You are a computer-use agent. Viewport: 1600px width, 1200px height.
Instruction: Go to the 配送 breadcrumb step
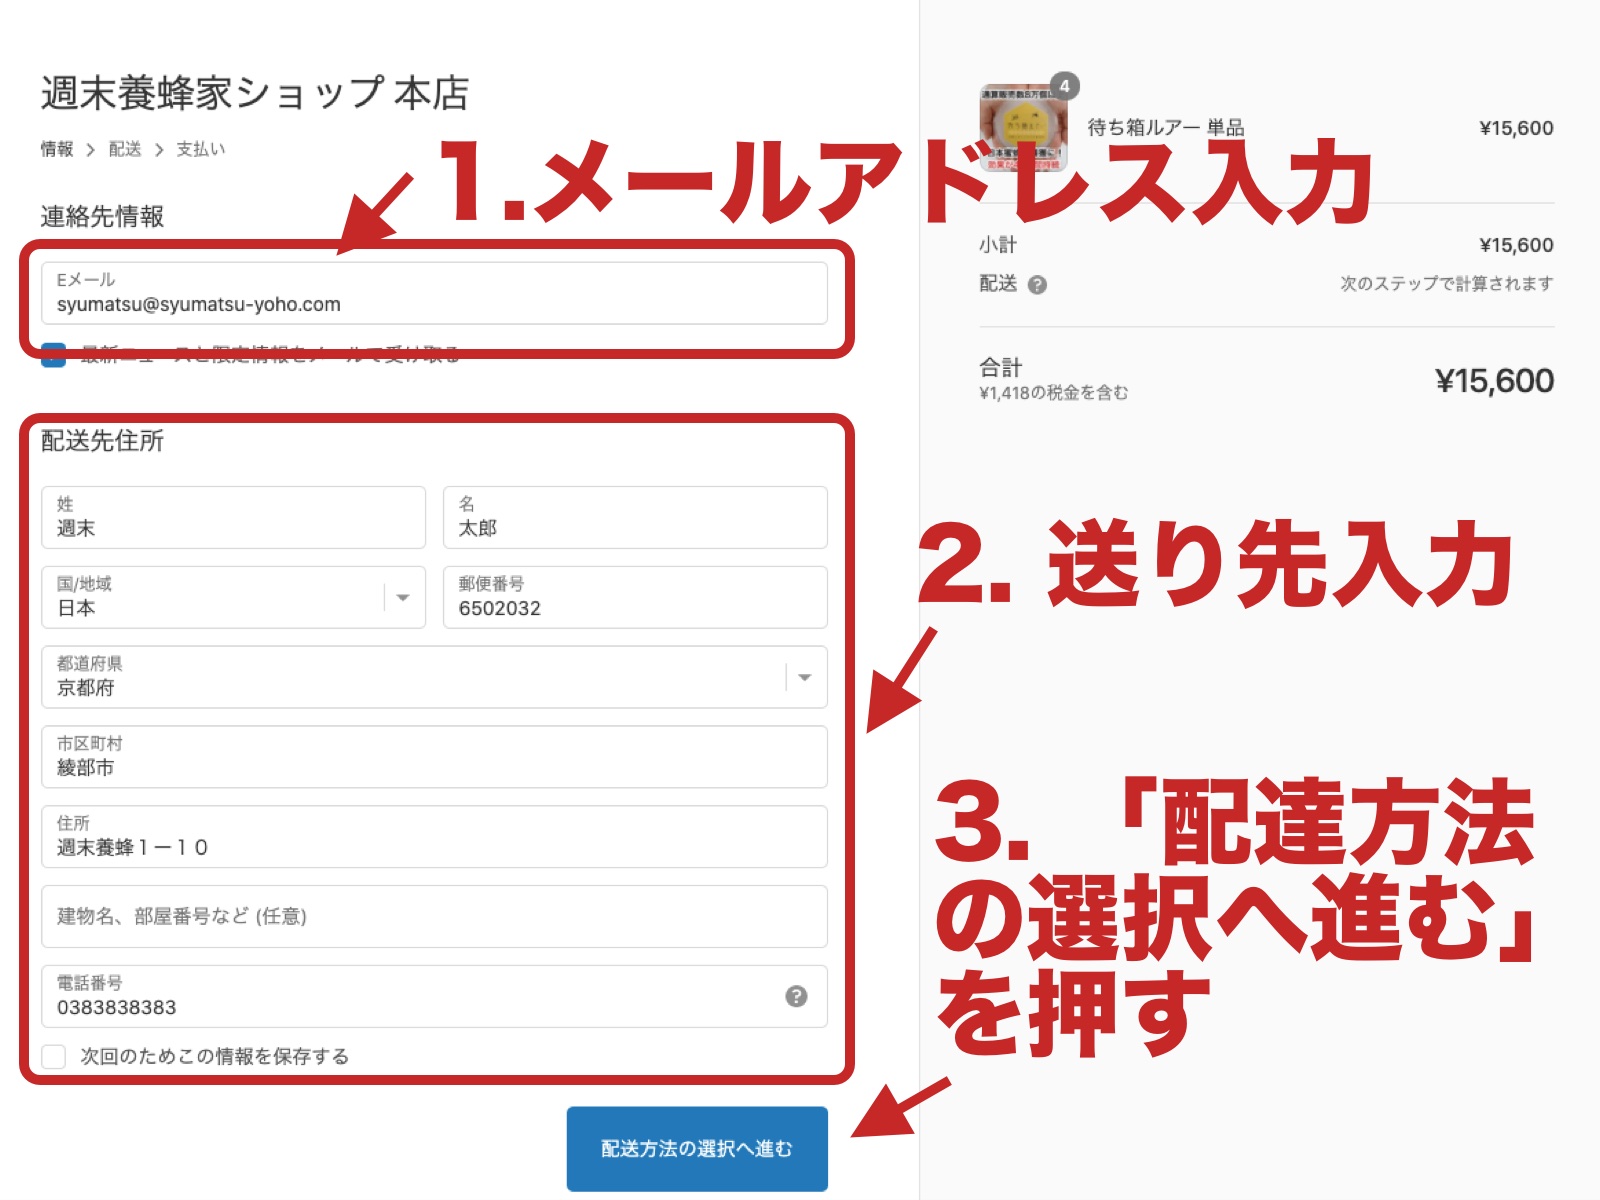coord(125,149)
